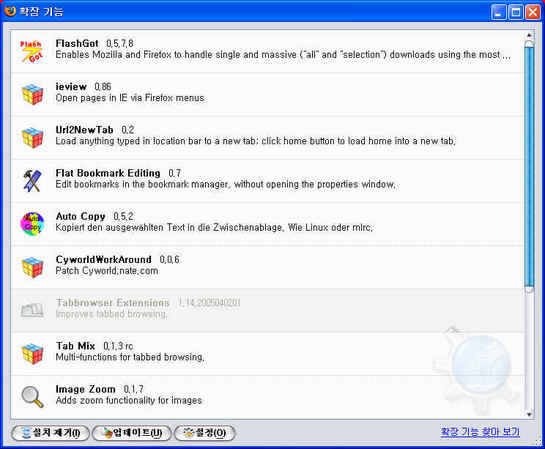Click the Auto Copy colorful circle icon
Viewport: 545px width, 449px height.
point(32,223)
